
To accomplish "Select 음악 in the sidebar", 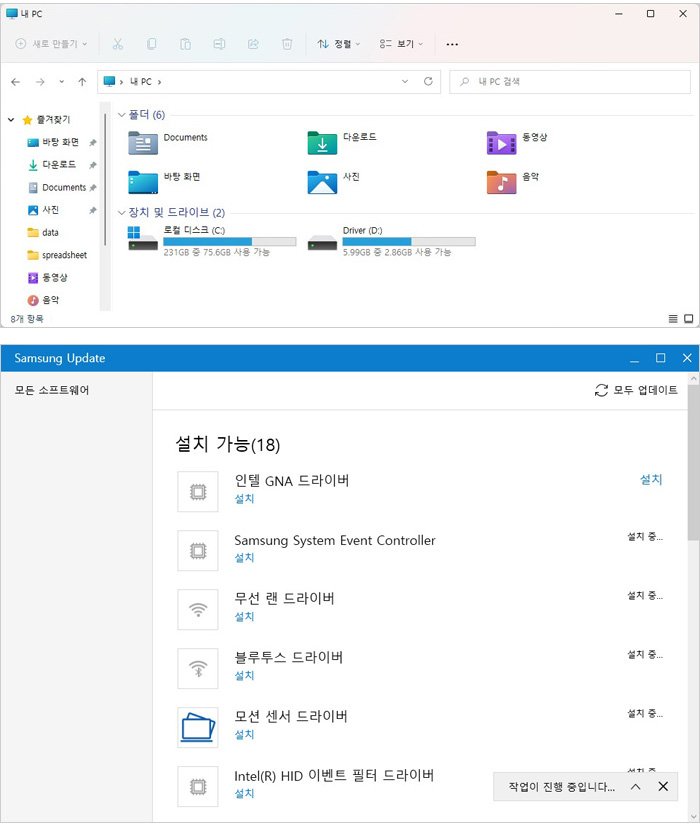I will (x=43, y=300).
